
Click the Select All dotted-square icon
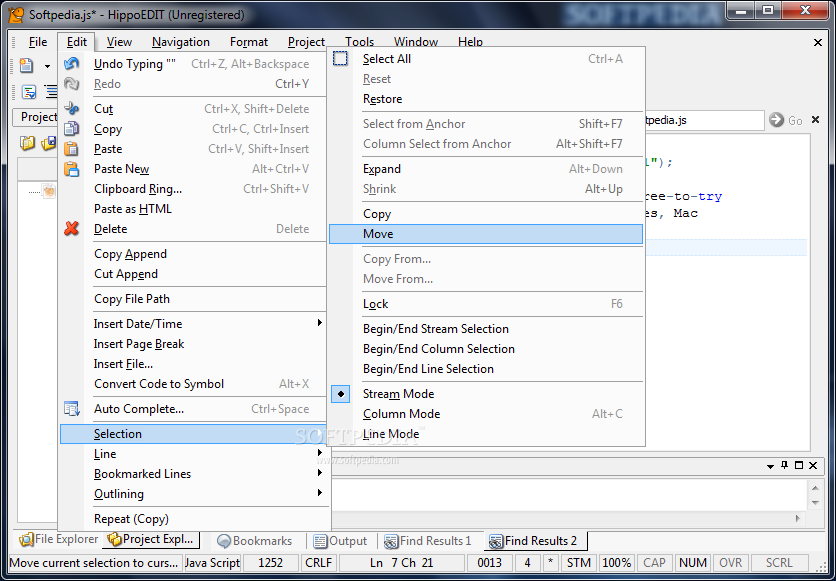pos(340,58)
